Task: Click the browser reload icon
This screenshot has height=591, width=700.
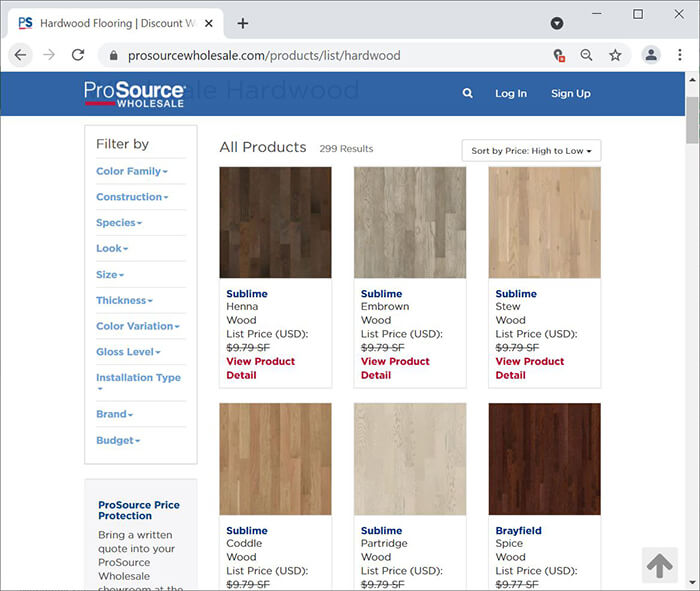Action: [78, 55]
